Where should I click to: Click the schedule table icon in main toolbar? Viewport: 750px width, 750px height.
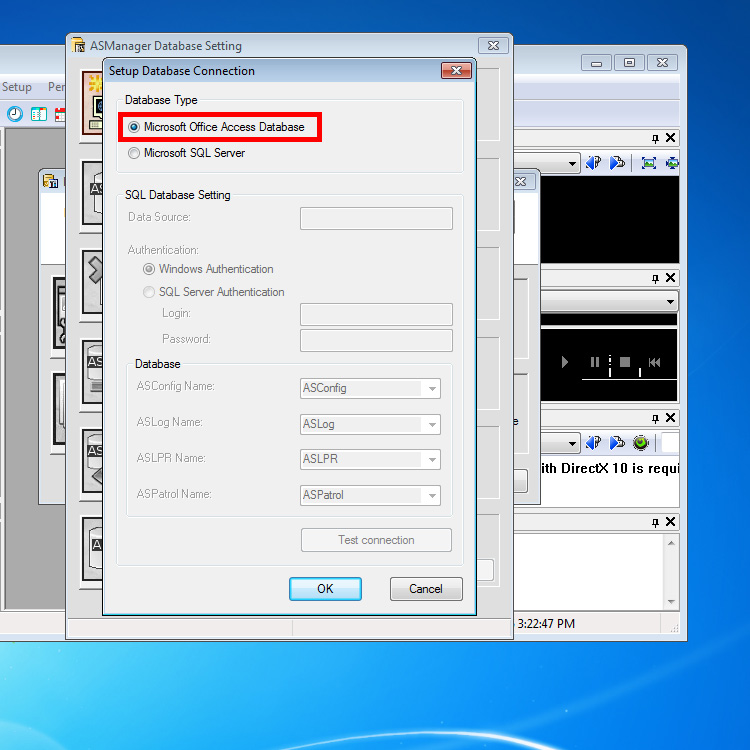(x=39, y=114)
